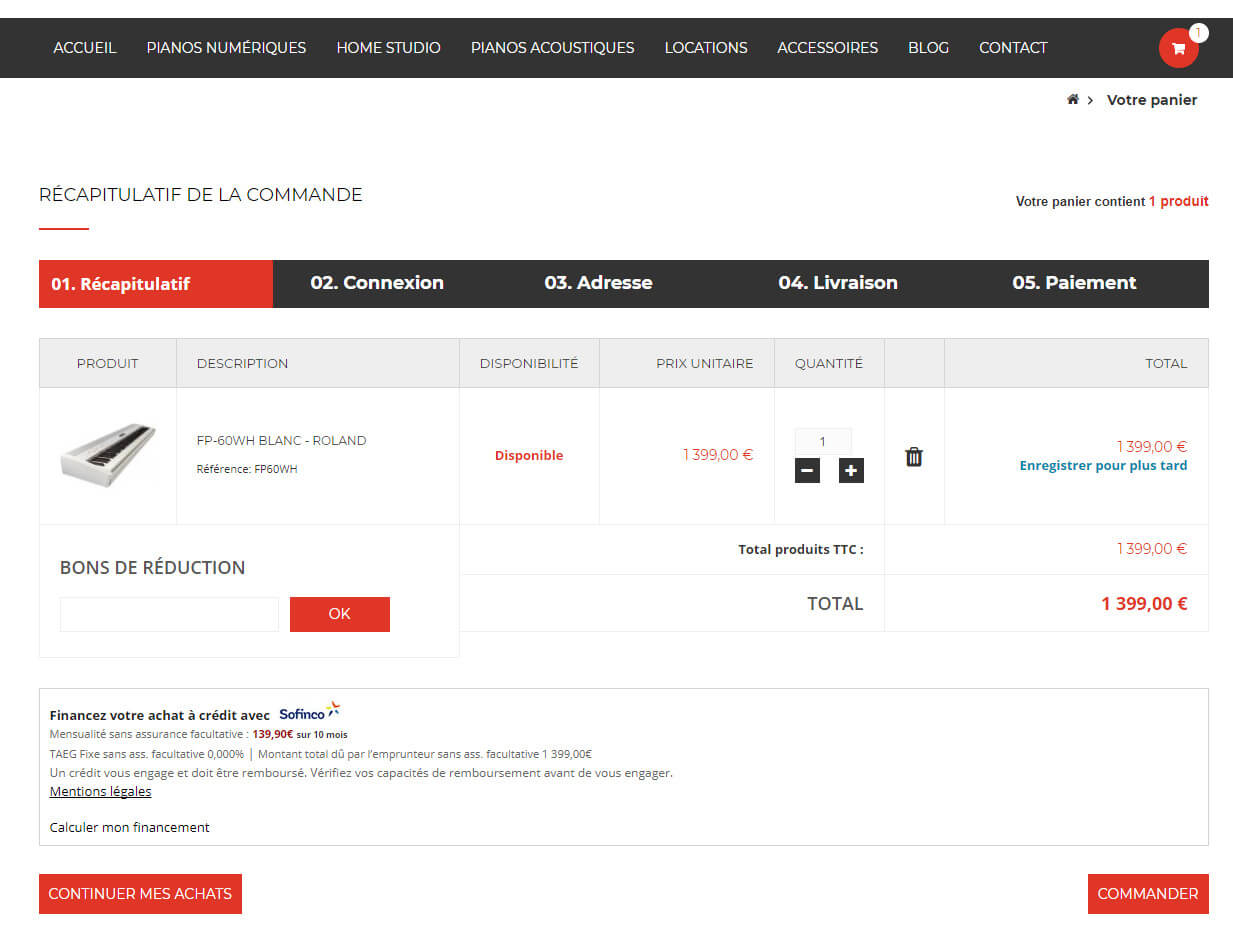Viewport: 1233px width, 938px height.
Task: Click Continuer mes achats button
Action: click(x=140, y=894)
